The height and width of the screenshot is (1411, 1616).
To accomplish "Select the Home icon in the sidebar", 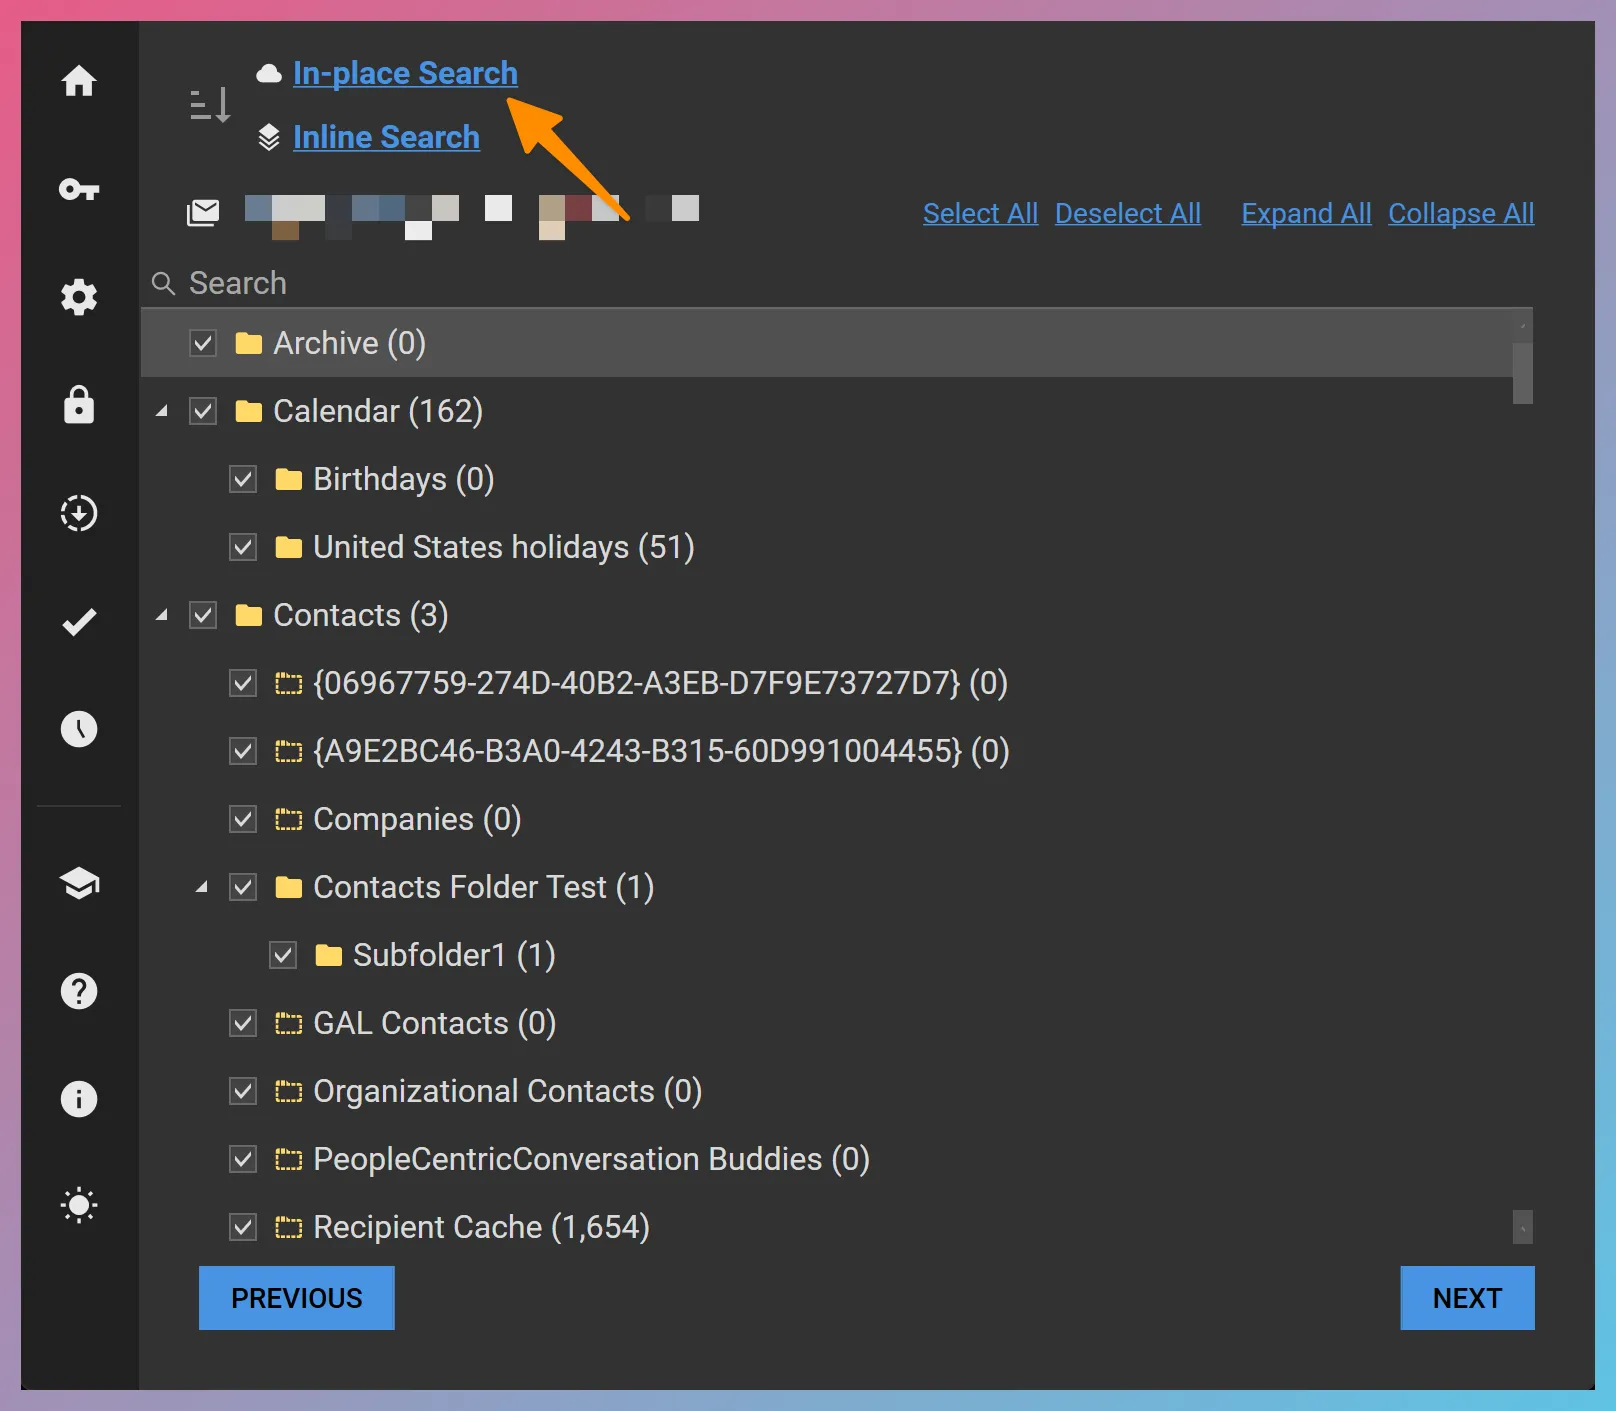I will (x=79, y=82).
